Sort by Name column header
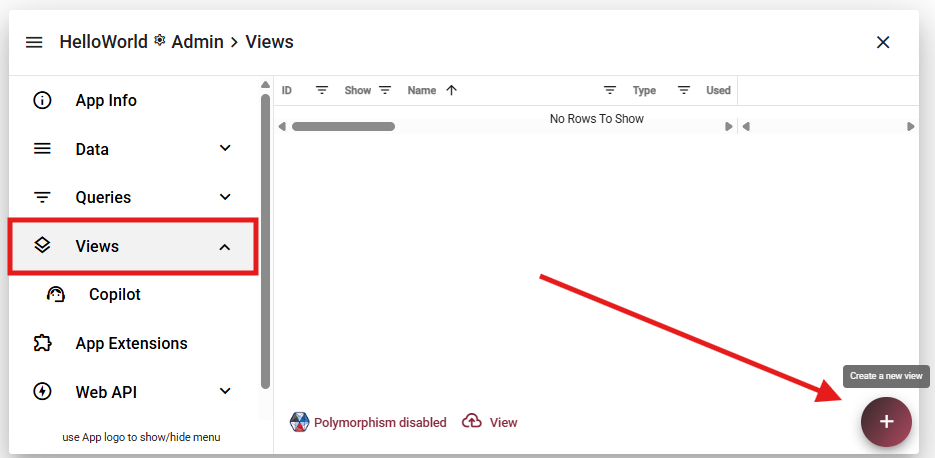The image size is (935, 458). point(422,90)
